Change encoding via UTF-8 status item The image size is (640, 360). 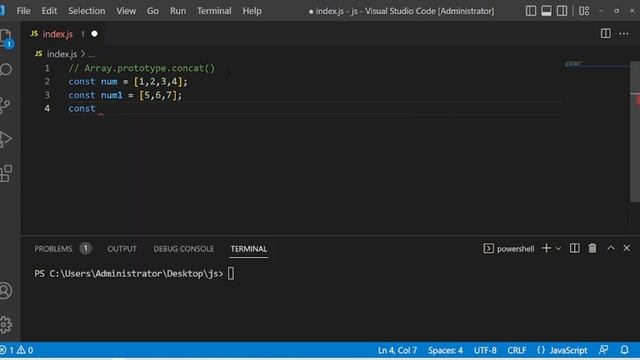tap(485, 350)
